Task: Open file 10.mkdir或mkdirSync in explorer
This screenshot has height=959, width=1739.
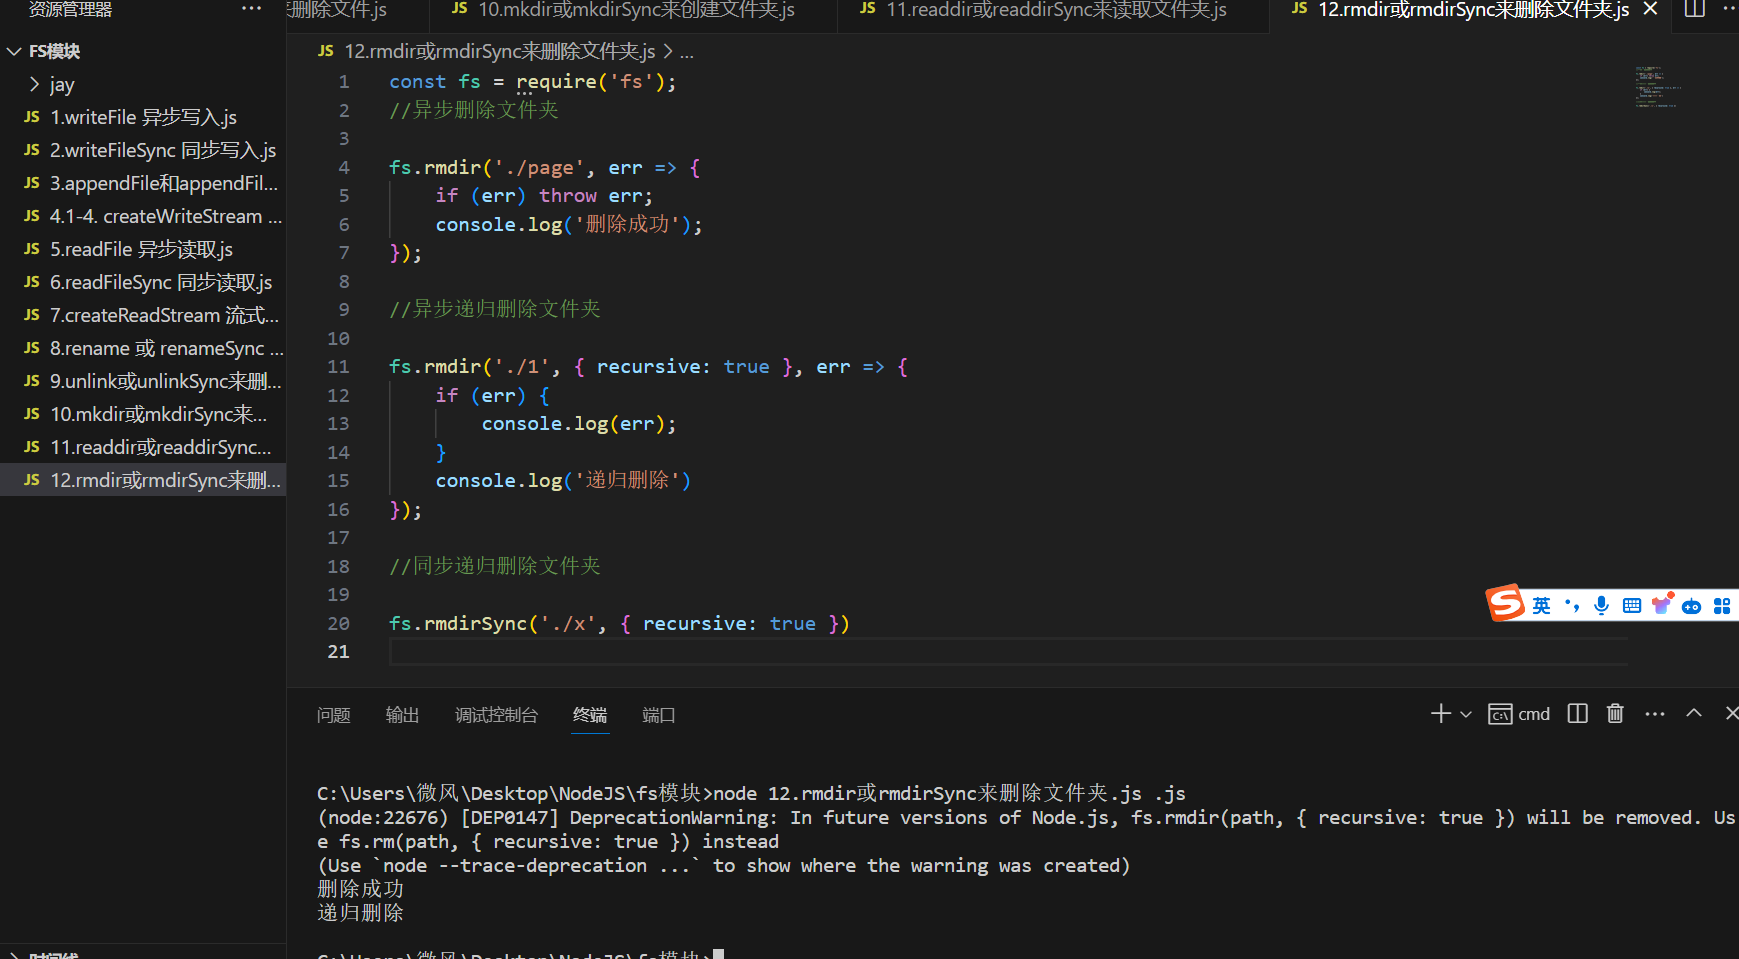Action: pyautogui.click(x=143, y=414)
